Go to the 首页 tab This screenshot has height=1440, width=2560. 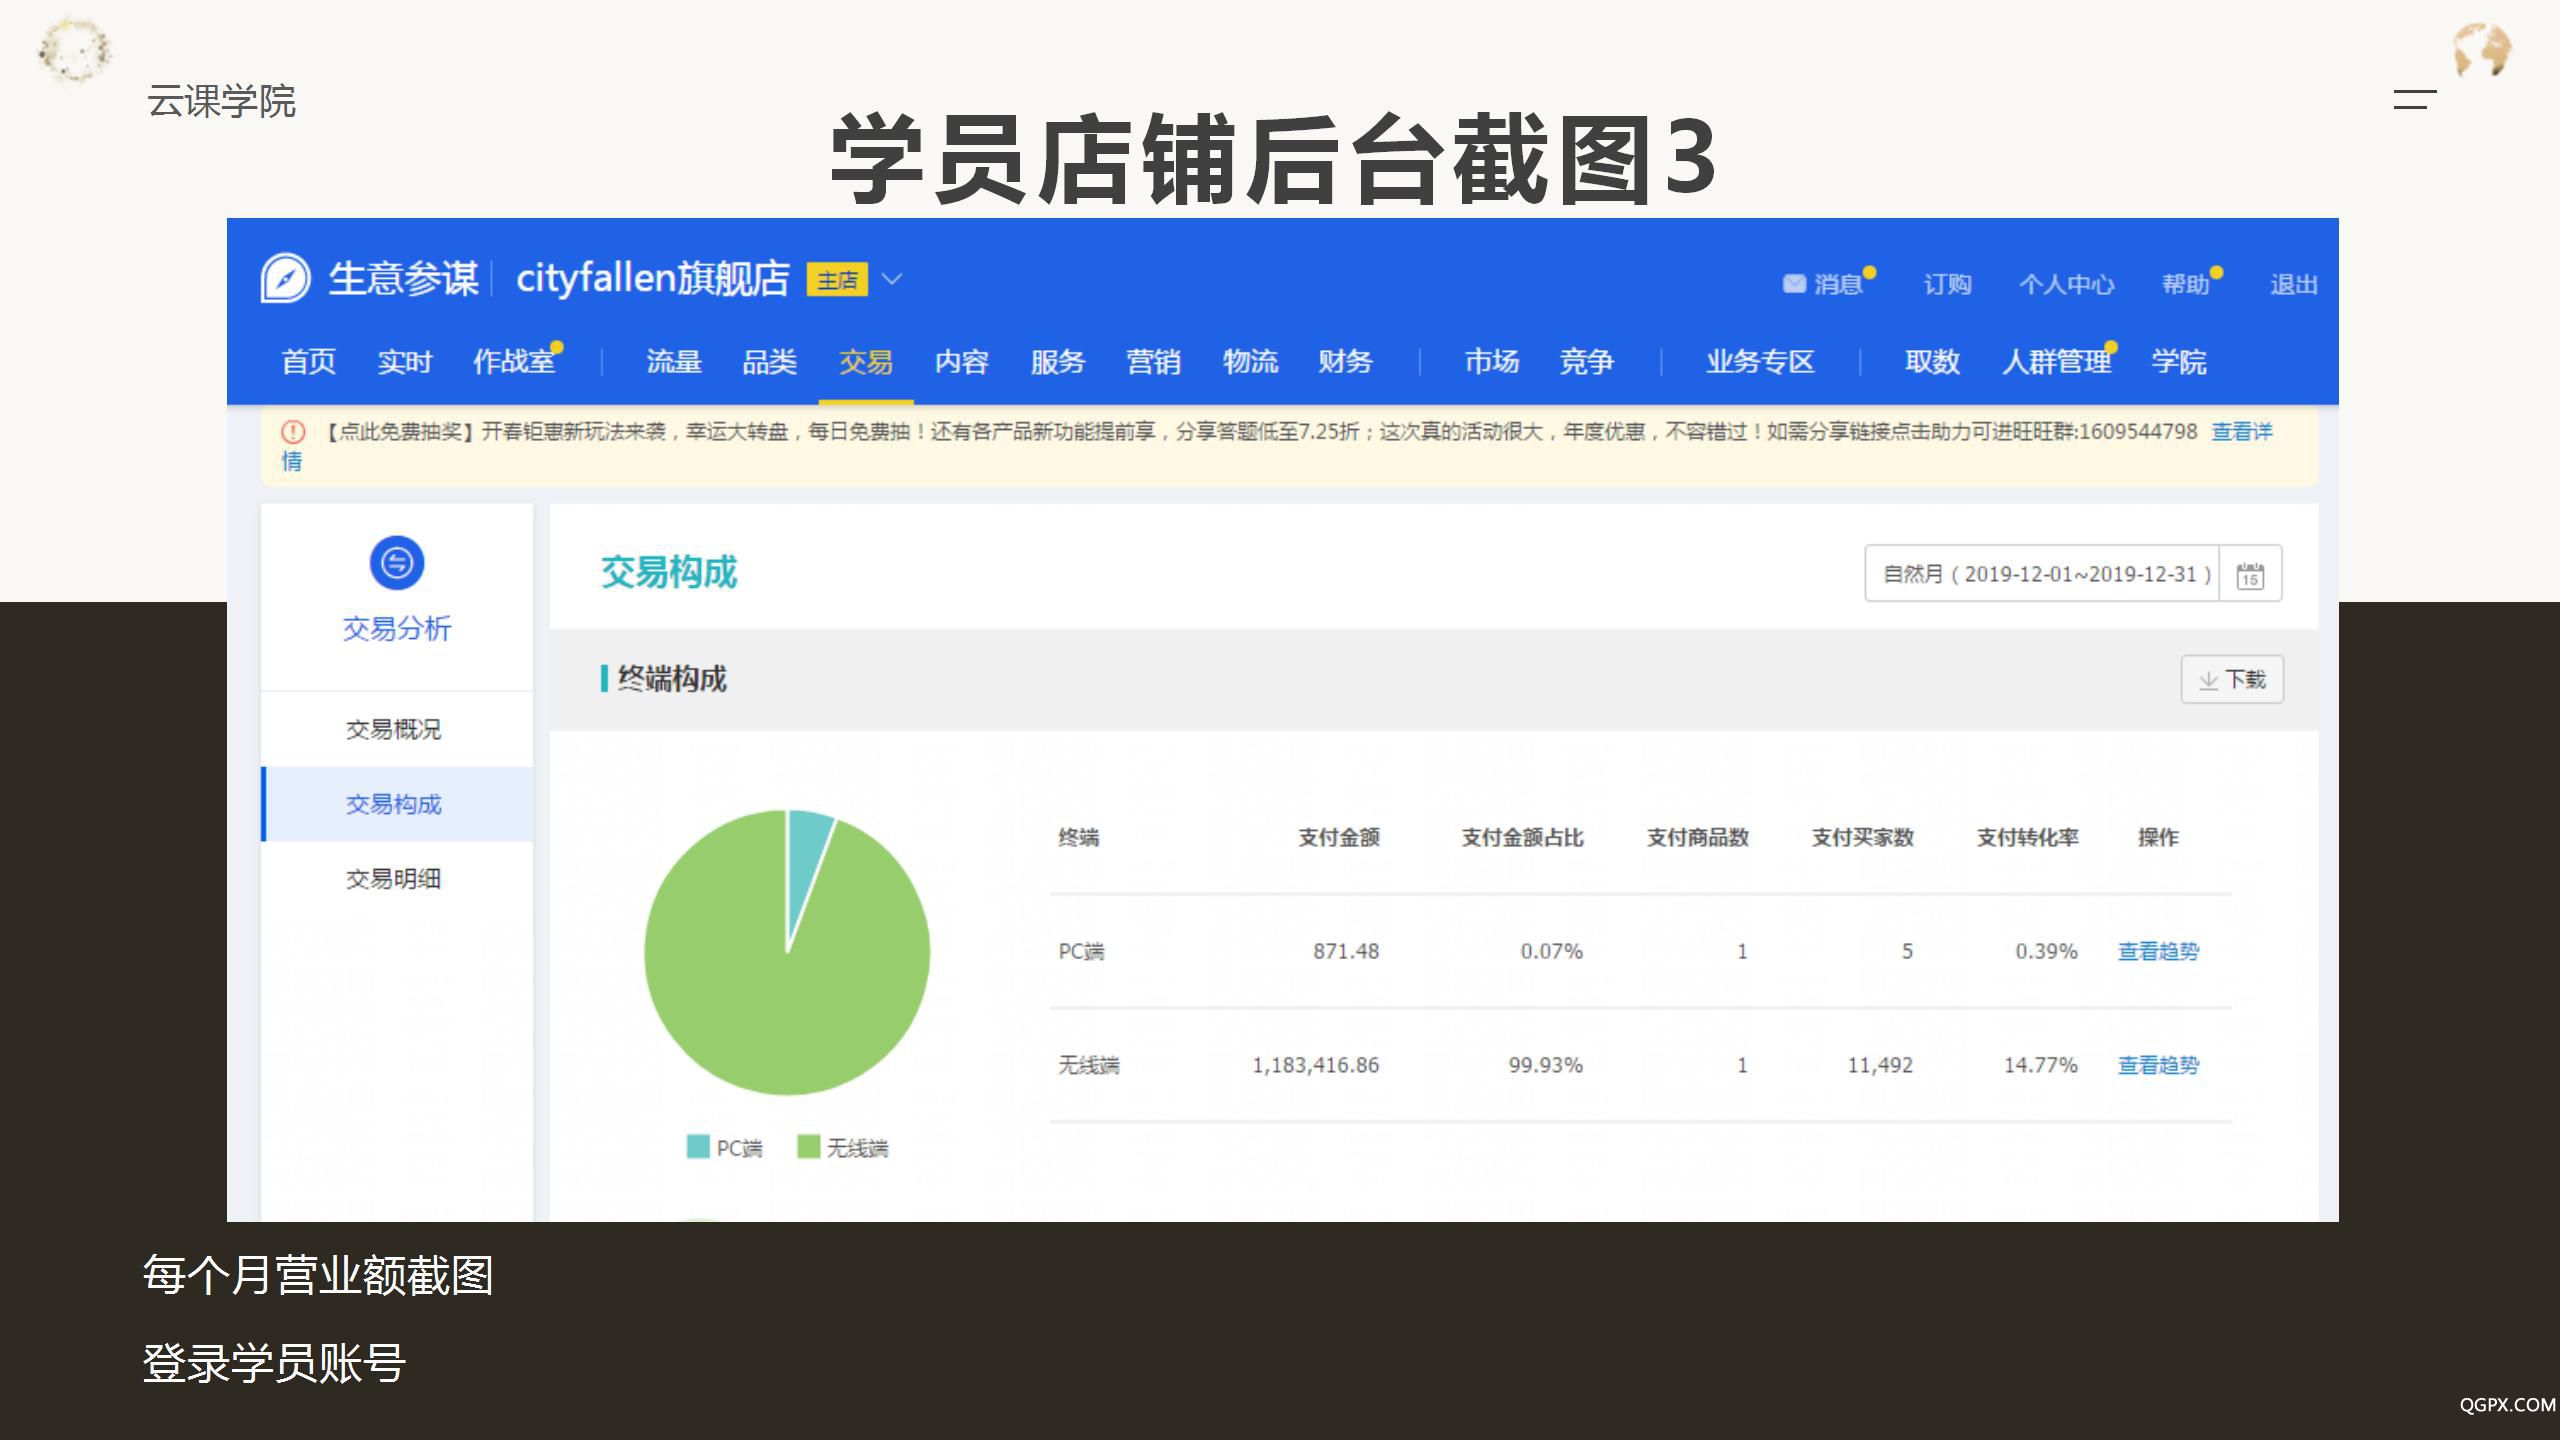(x=308, y=361)
